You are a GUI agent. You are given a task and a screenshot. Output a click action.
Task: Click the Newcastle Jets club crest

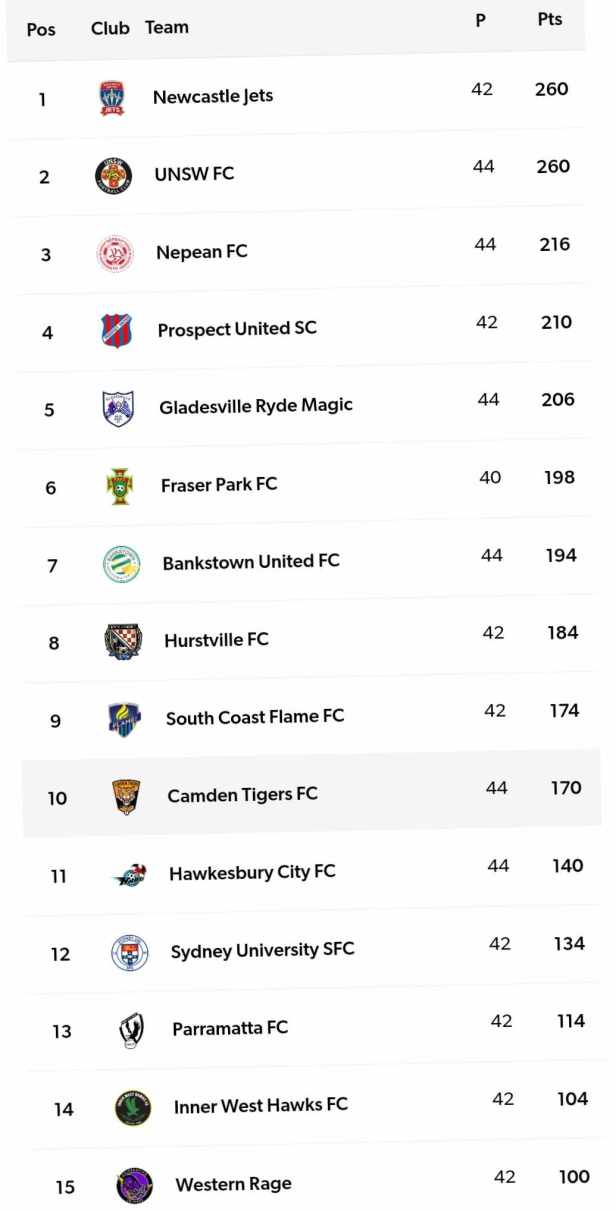pyautogui.click(x=112, y=98)
